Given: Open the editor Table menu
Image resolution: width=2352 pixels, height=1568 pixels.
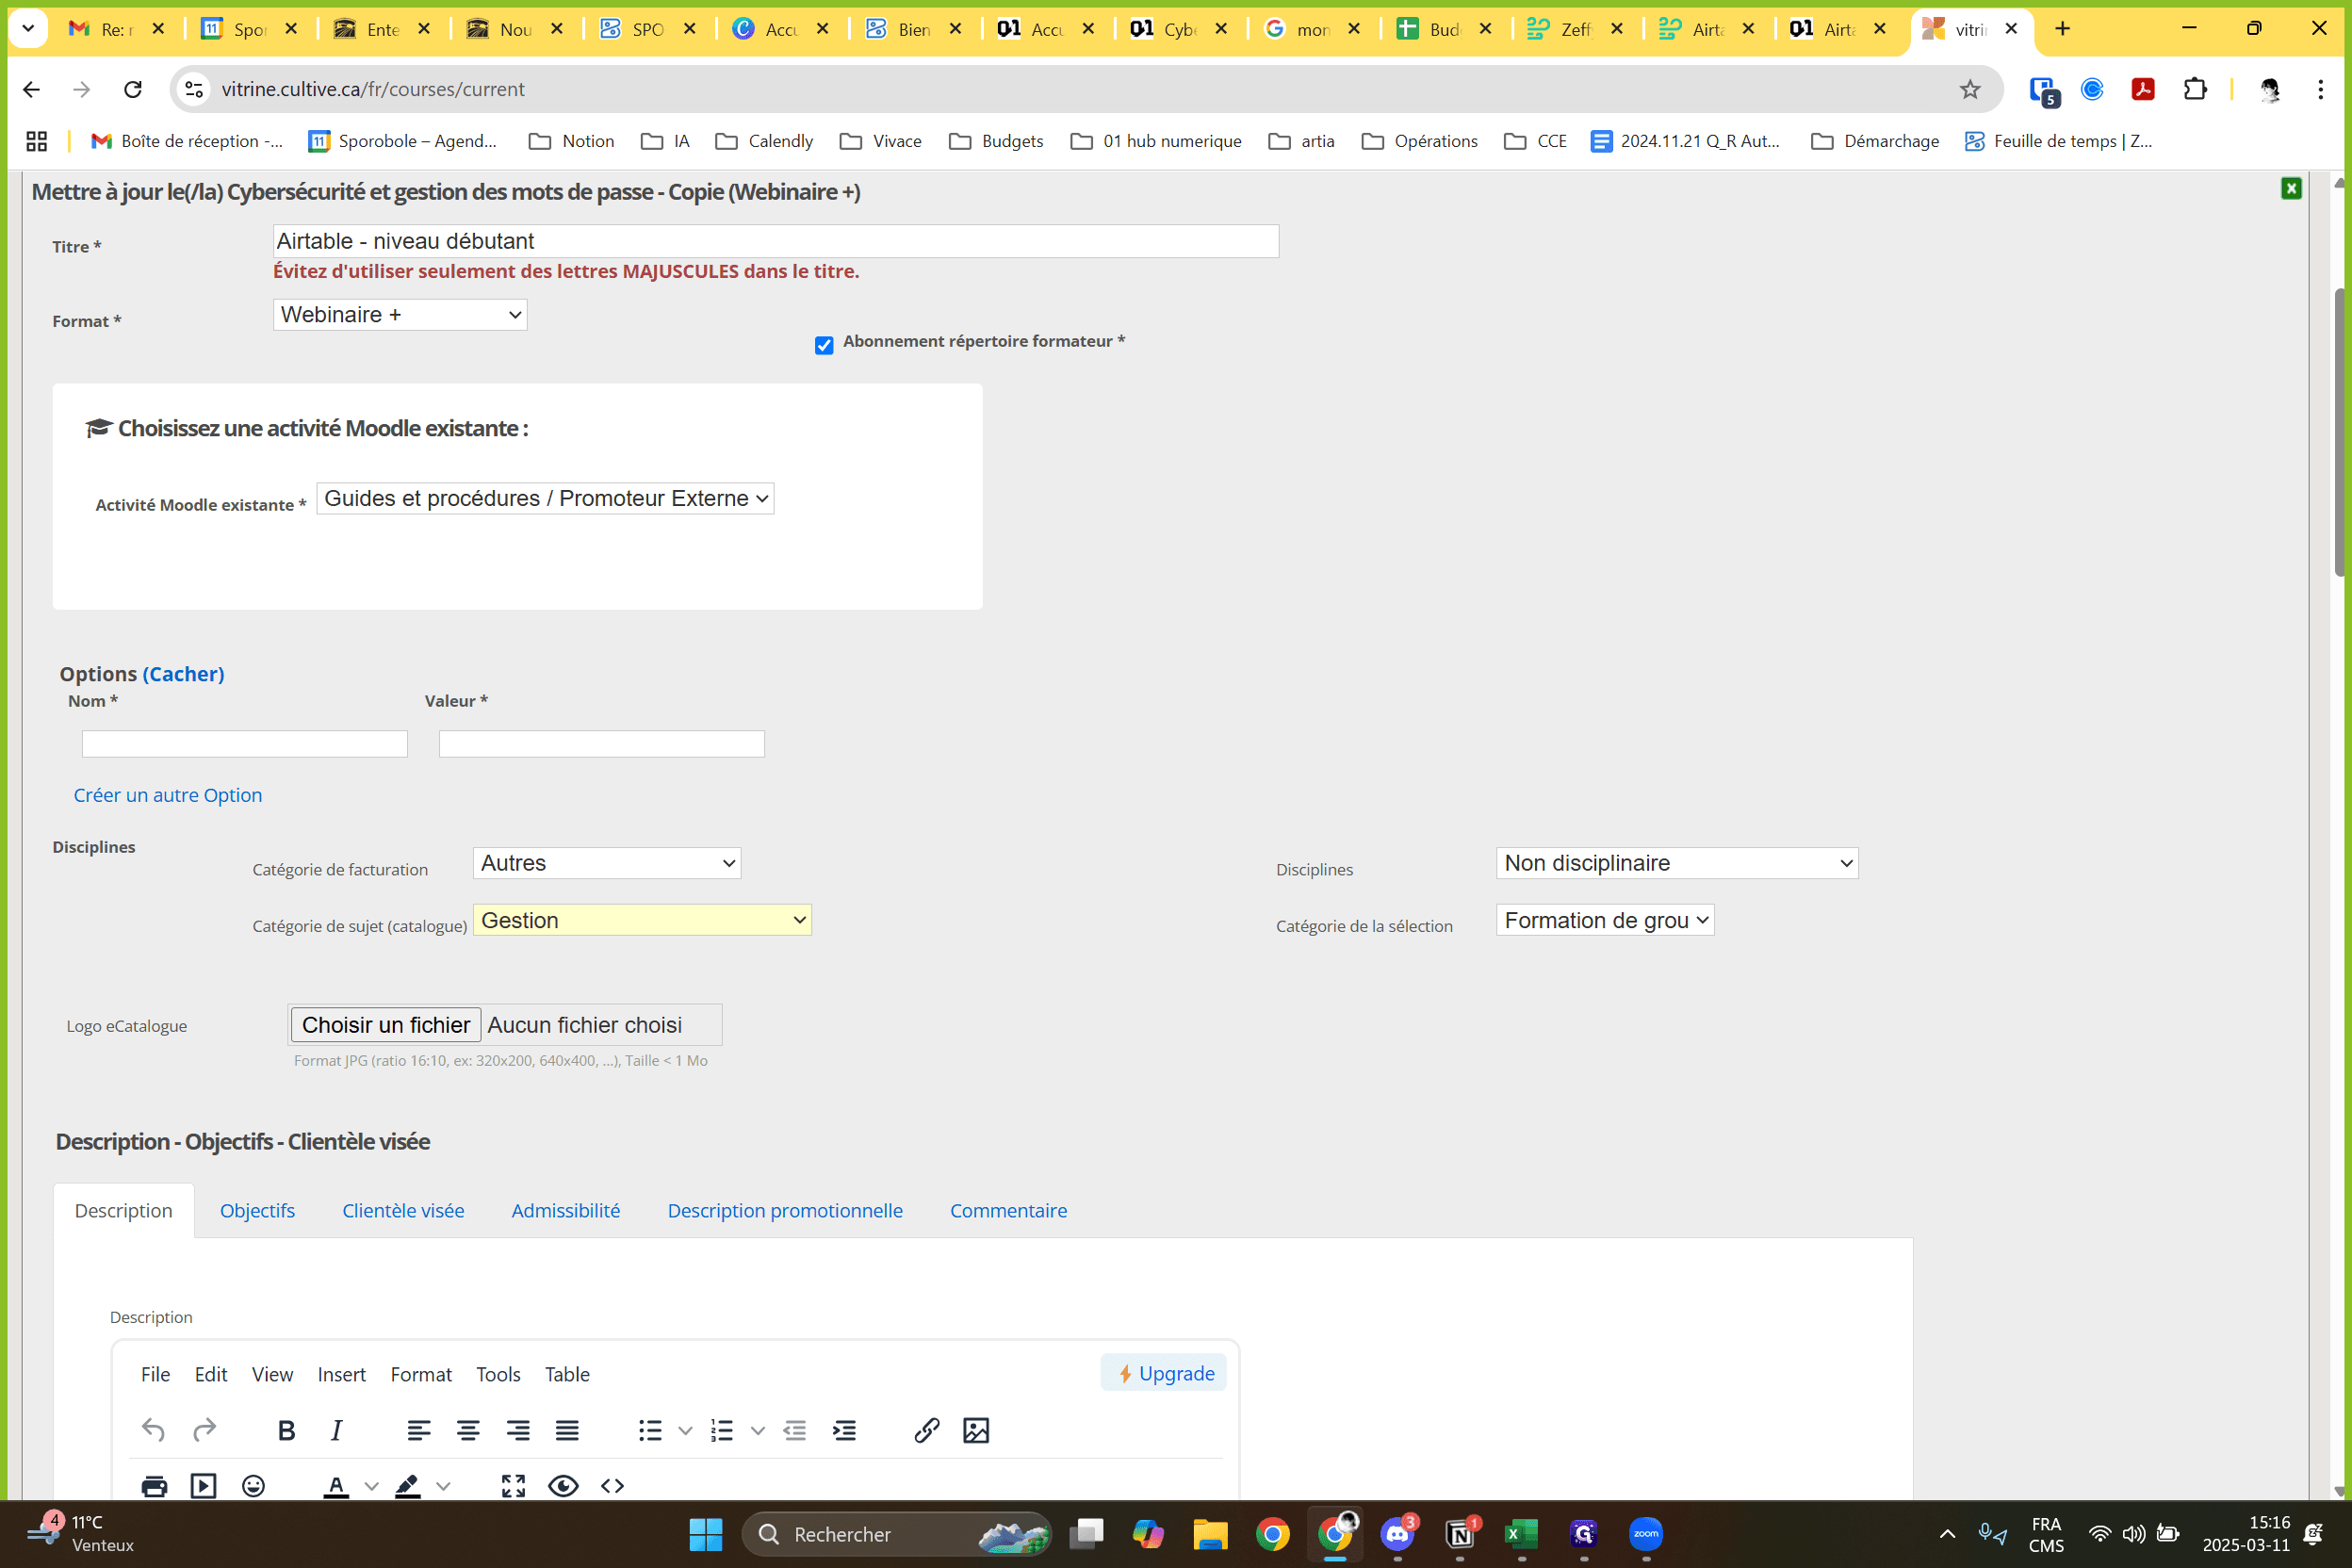Looking at the screenshot, I should (567, 1374).
